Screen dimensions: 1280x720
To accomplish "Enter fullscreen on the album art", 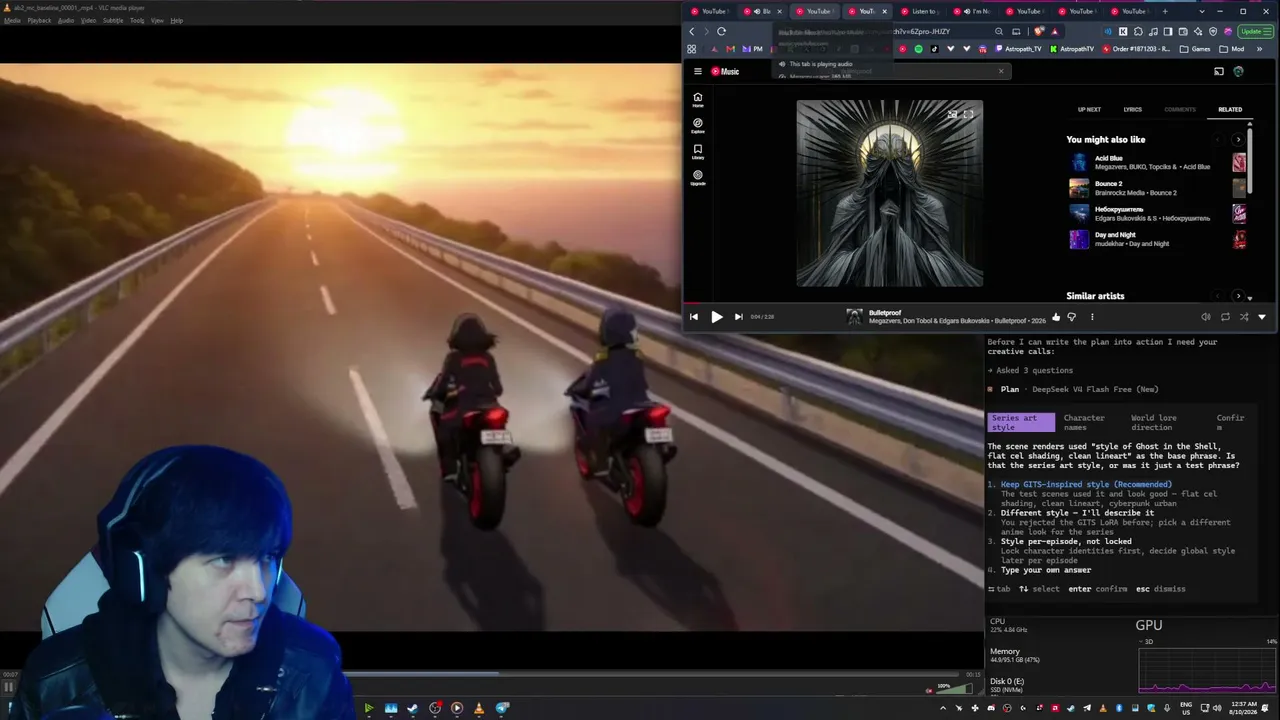I will tap(968, 114).
